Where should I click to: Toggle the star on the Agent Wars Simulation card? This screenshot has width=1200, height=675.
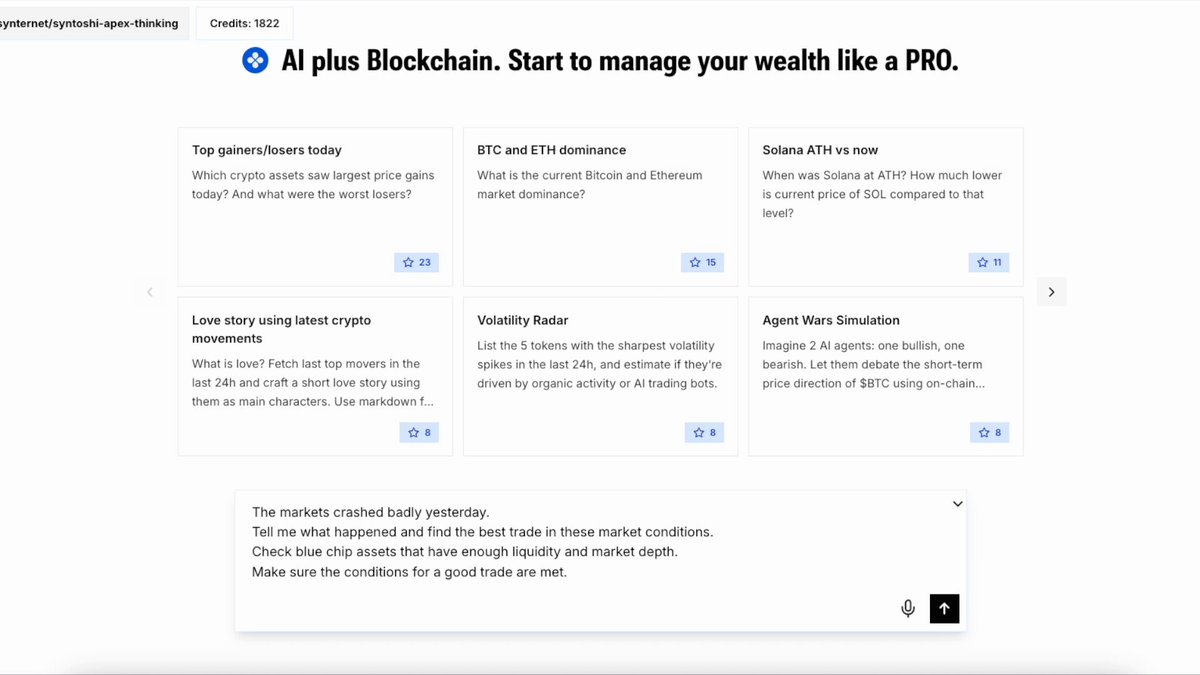(990, 433)
